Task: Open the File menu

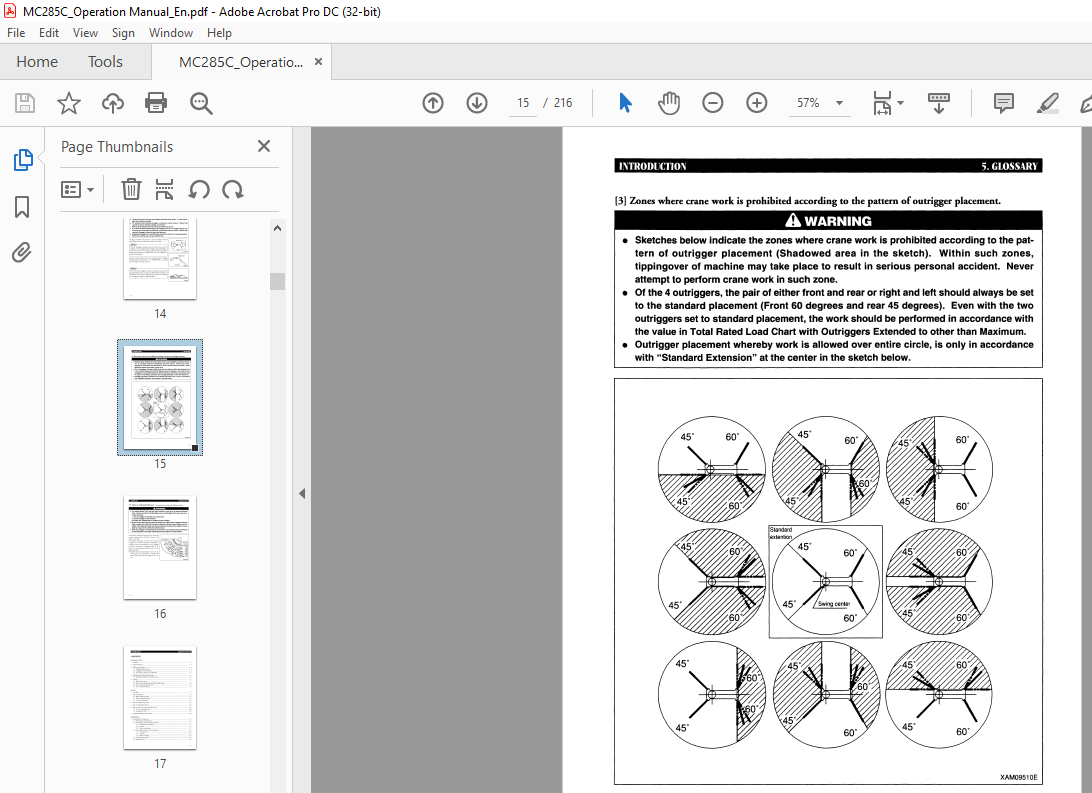Action: point(16,33)
